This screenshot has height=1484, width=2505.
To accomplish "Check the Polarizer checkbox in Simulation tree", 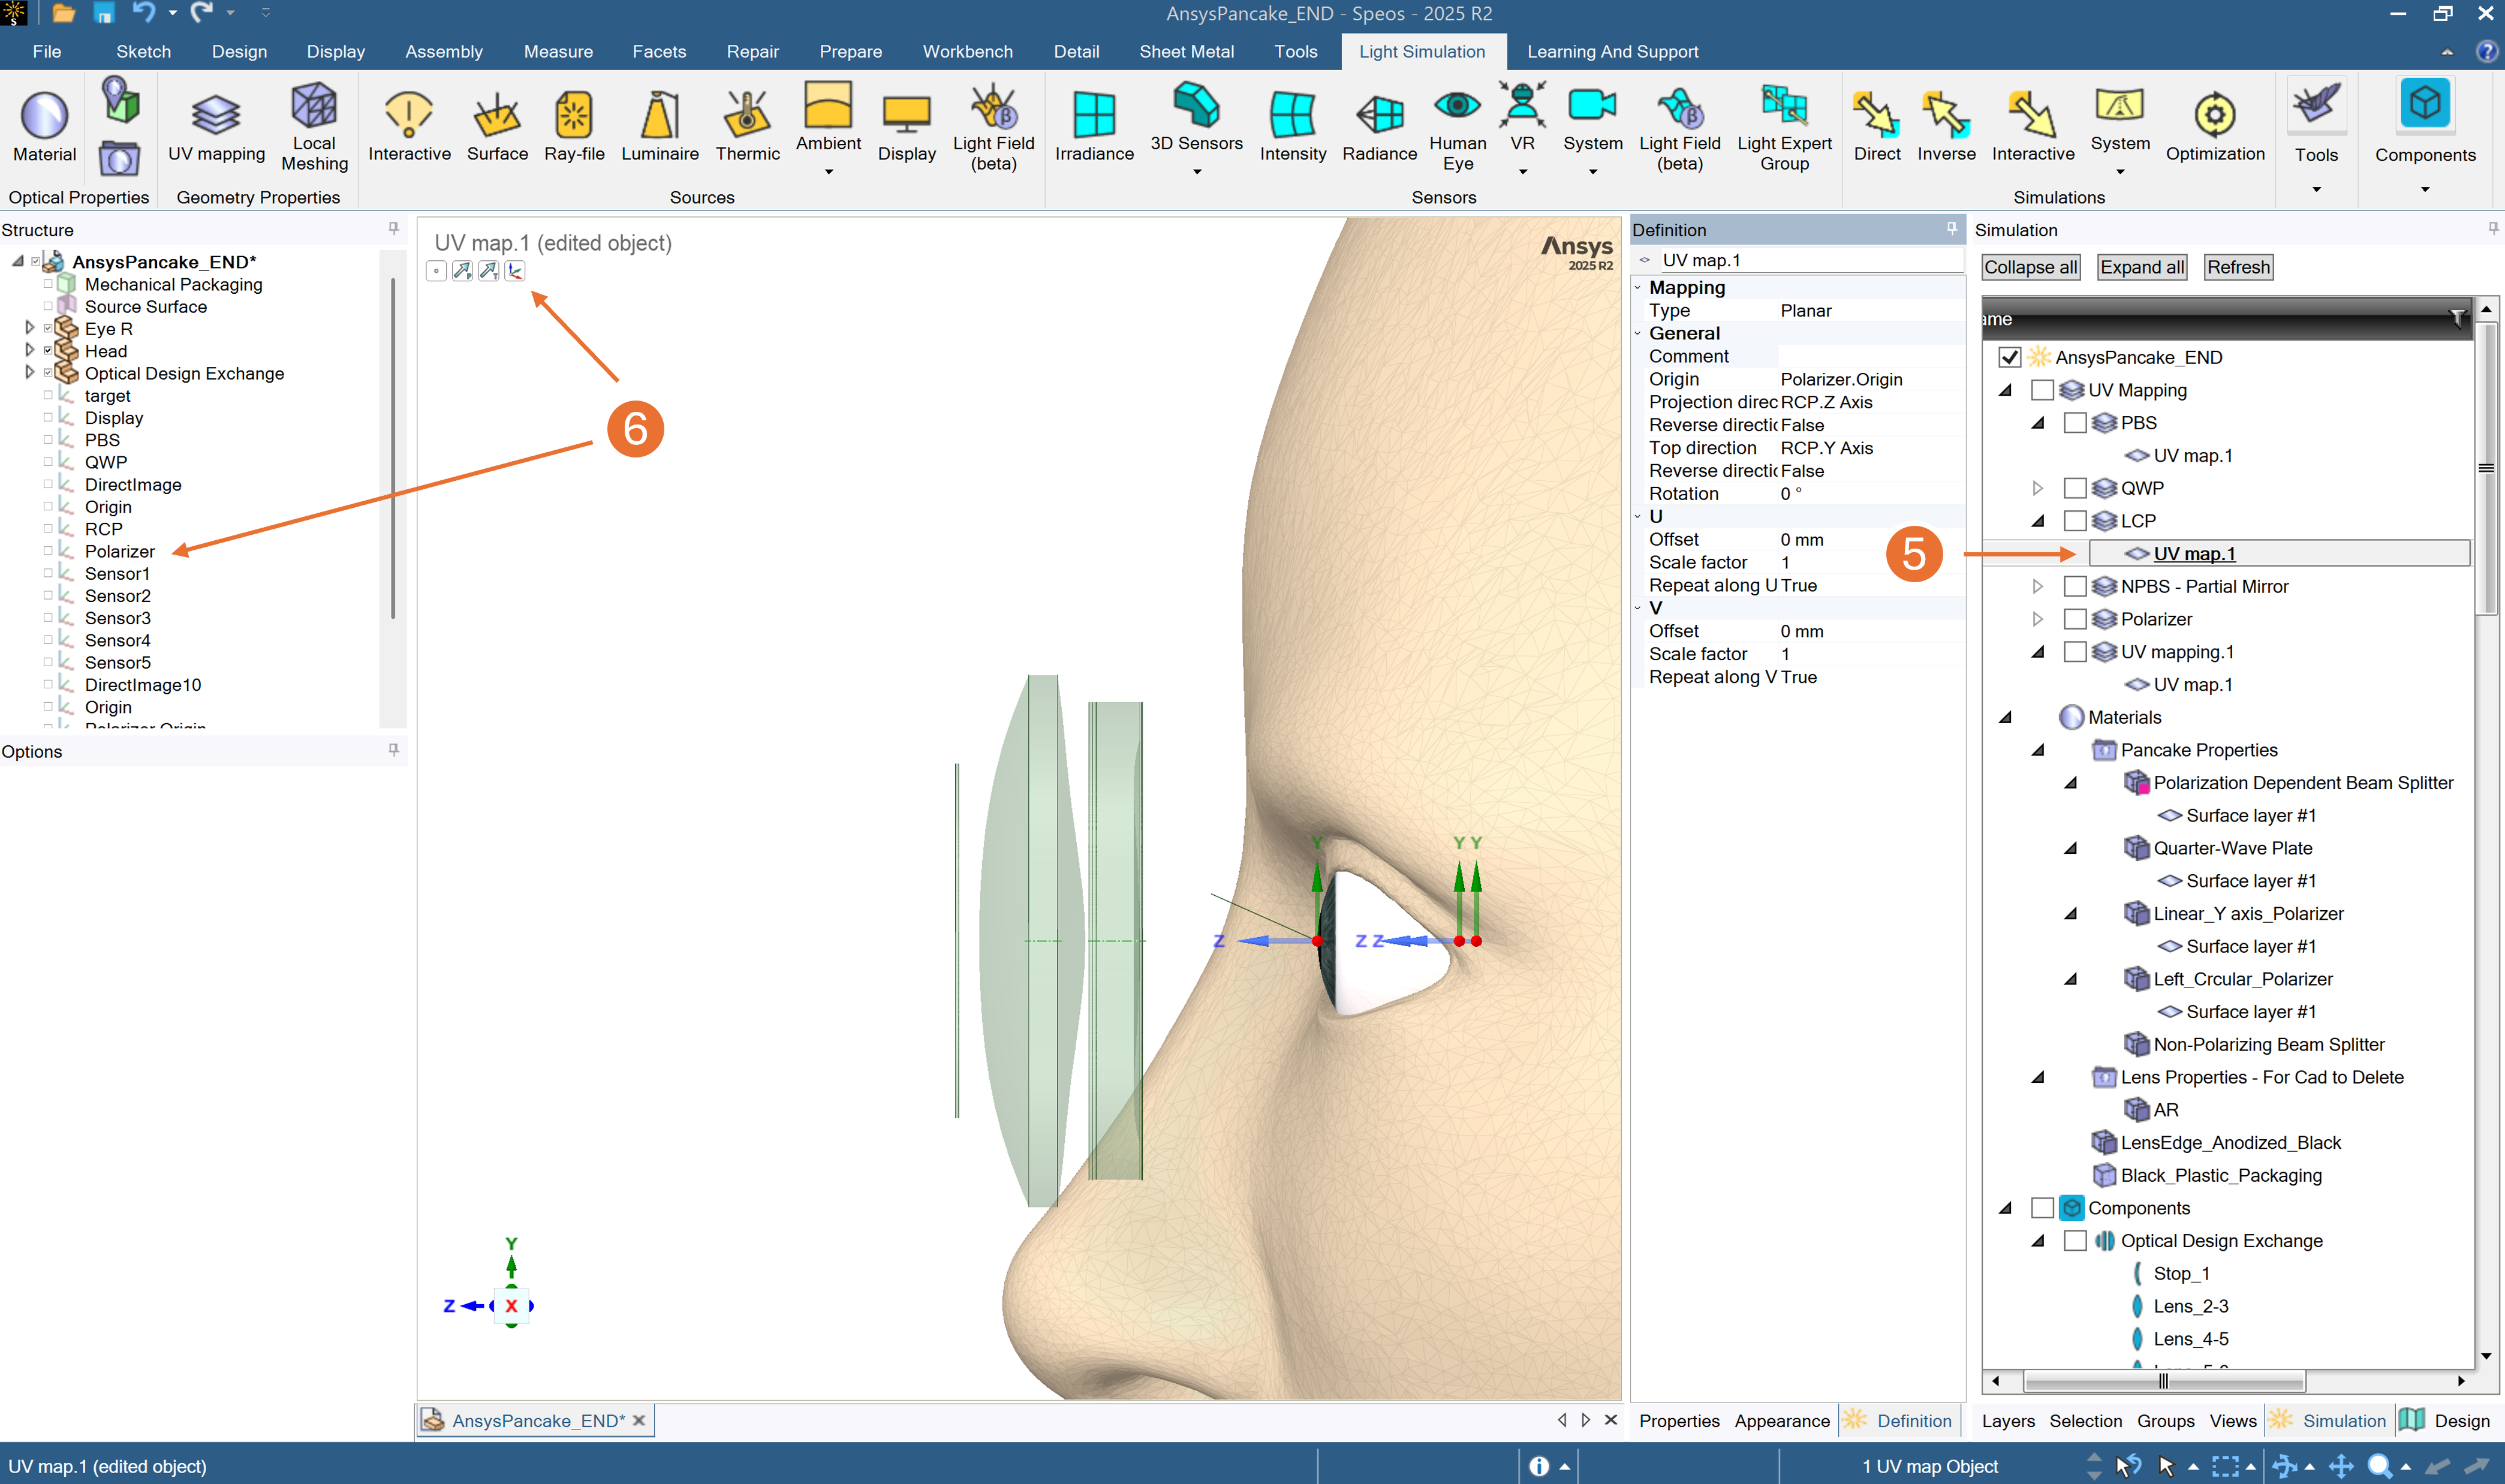I will point(2075,619).
